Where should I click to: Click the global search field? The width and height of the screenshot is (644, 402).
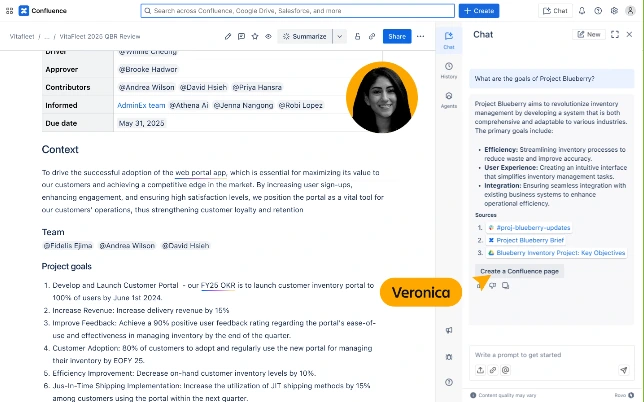297,11
